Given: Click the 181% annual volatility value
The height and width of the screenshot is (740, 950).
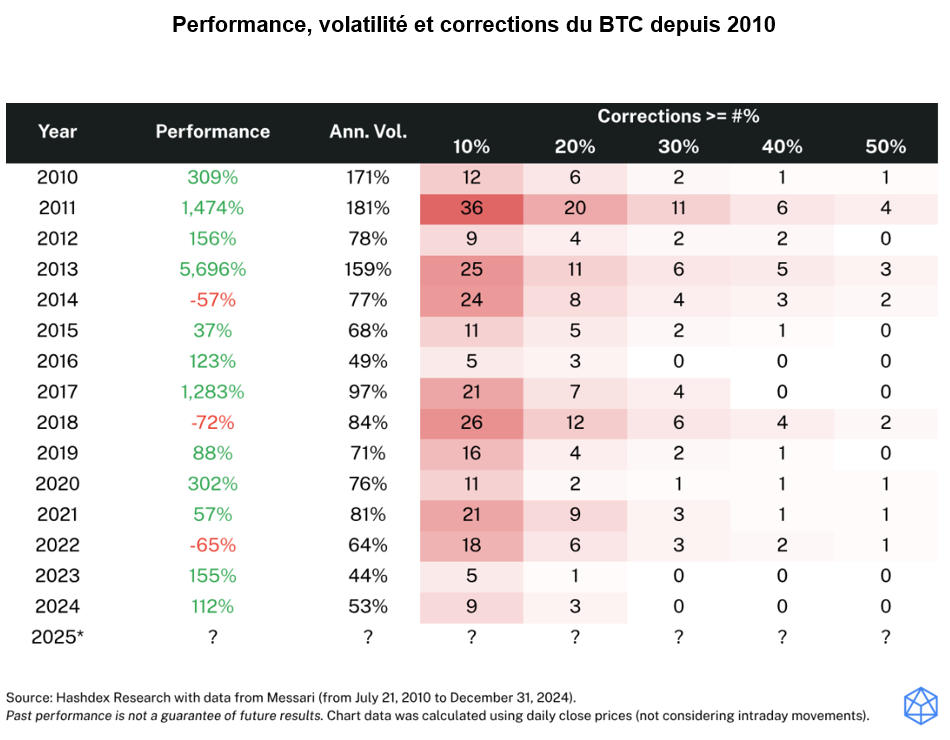Looking at the screenshot, I should point(367,209).
